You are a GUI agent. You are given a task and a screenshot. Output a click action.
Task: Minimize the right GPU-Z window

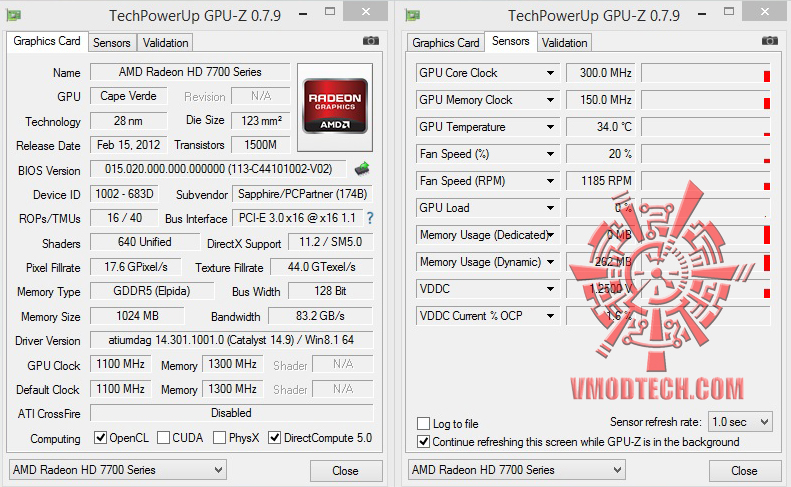(x=702, y=14)
